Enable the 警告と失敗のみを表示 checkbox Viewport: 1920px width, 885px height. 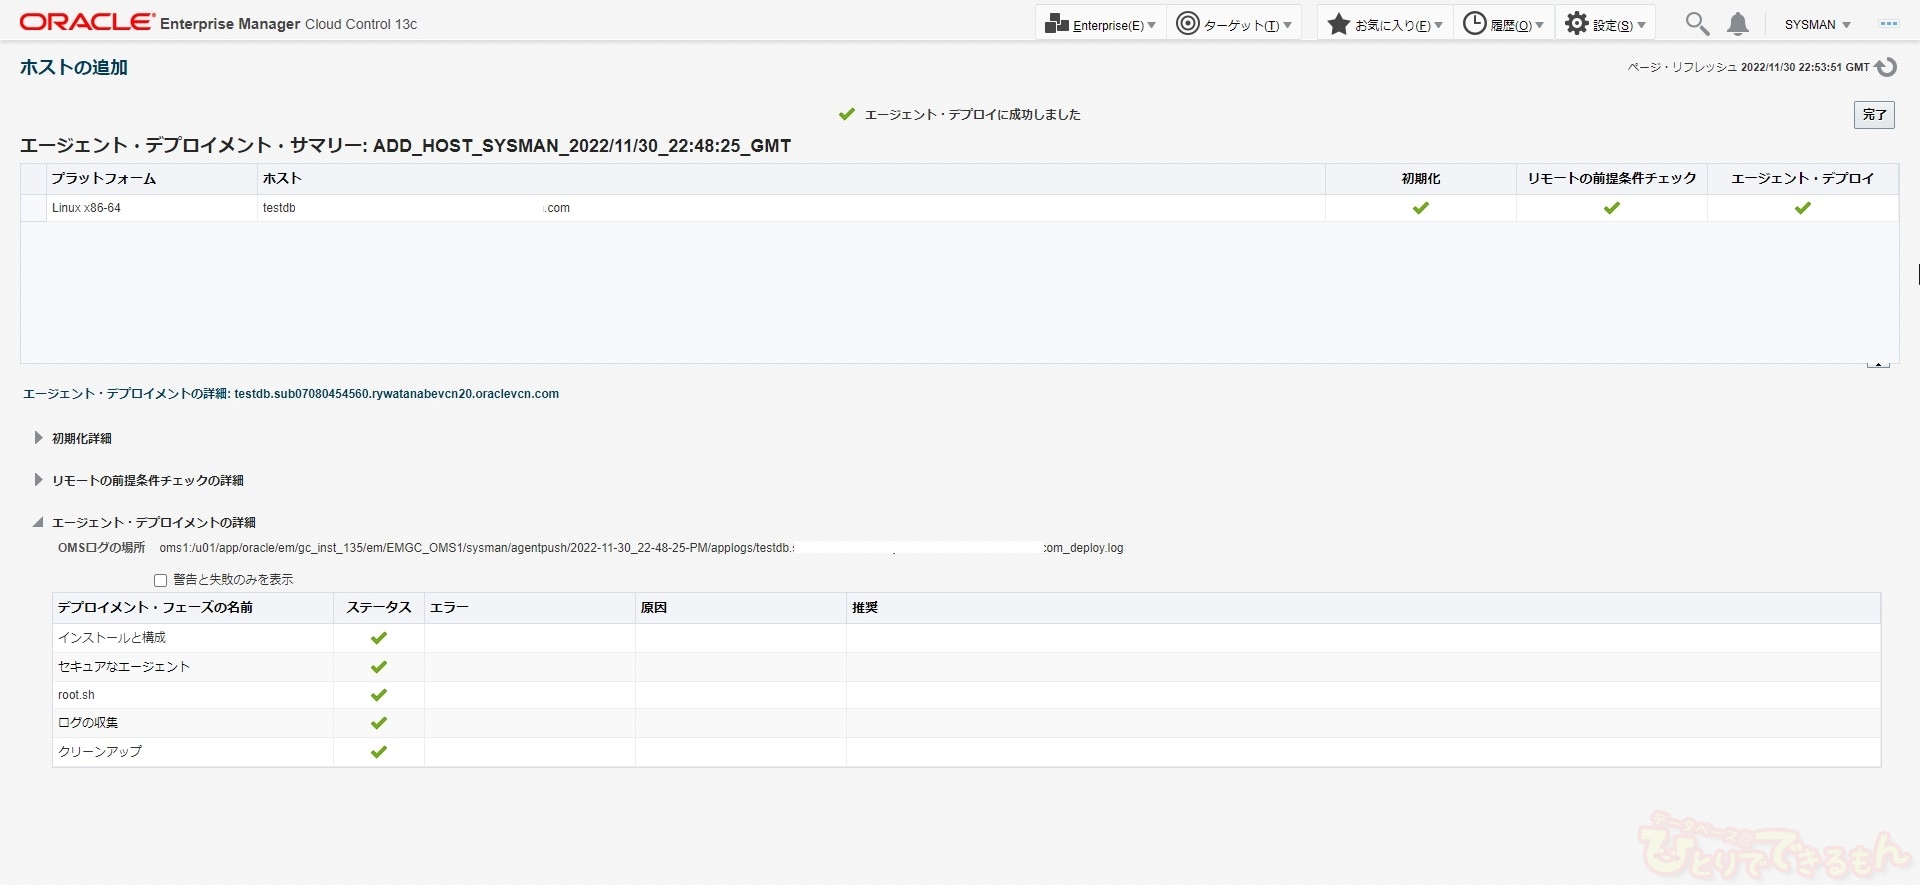click(x=160, y=580)
